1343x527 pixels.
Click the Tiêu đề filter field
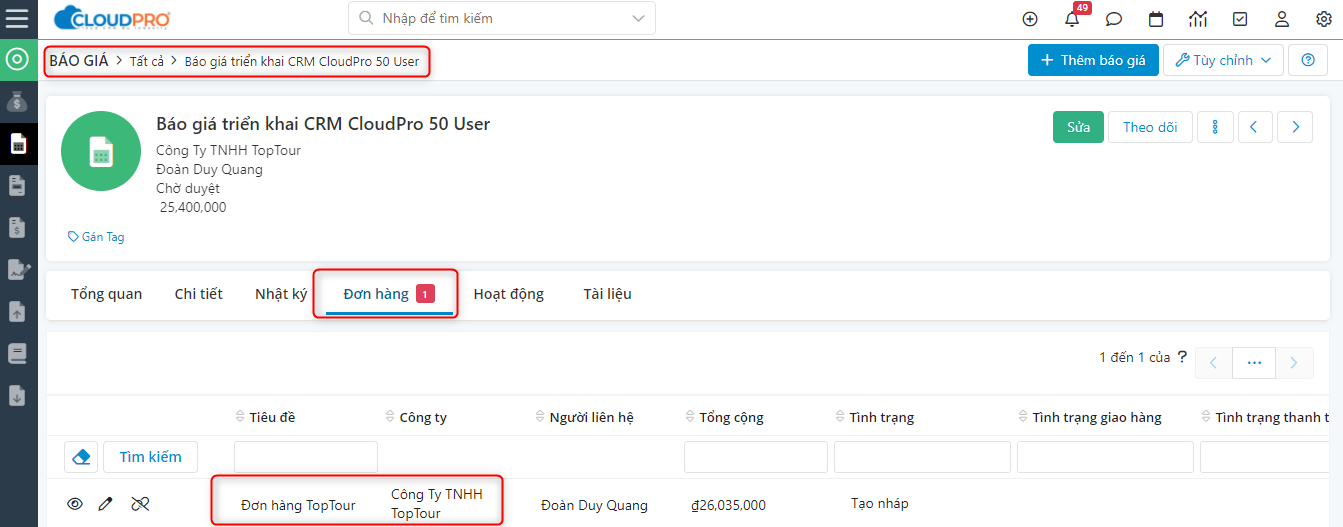(306, 457)
